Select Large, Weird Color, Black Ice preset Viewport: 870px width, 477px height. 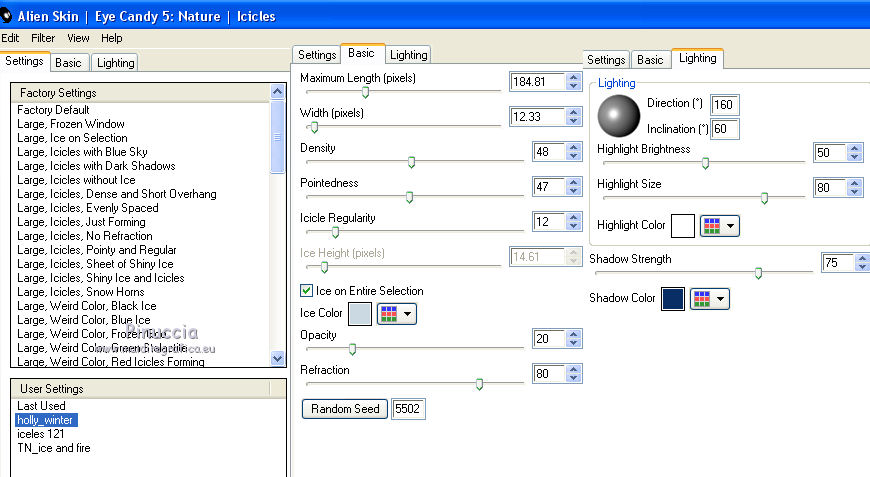[x=87, y=306]
